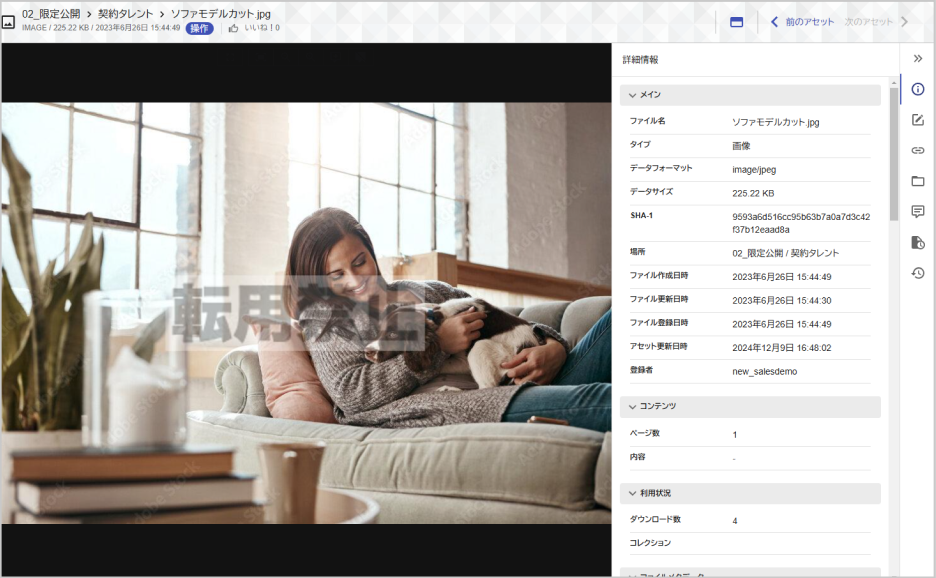Click the 操作 button
The height and width of the screenshot is (578, 936).
click(200, 29)
